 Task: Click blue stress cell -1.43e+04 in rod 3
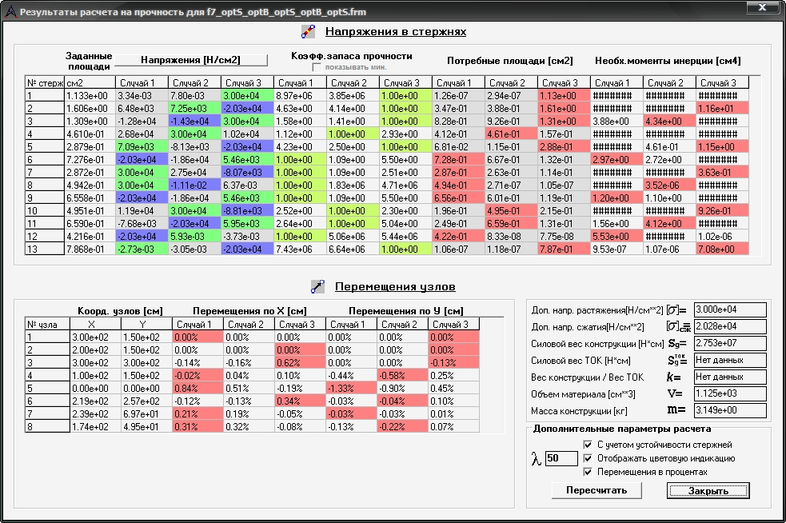click(x=194, y=121)
